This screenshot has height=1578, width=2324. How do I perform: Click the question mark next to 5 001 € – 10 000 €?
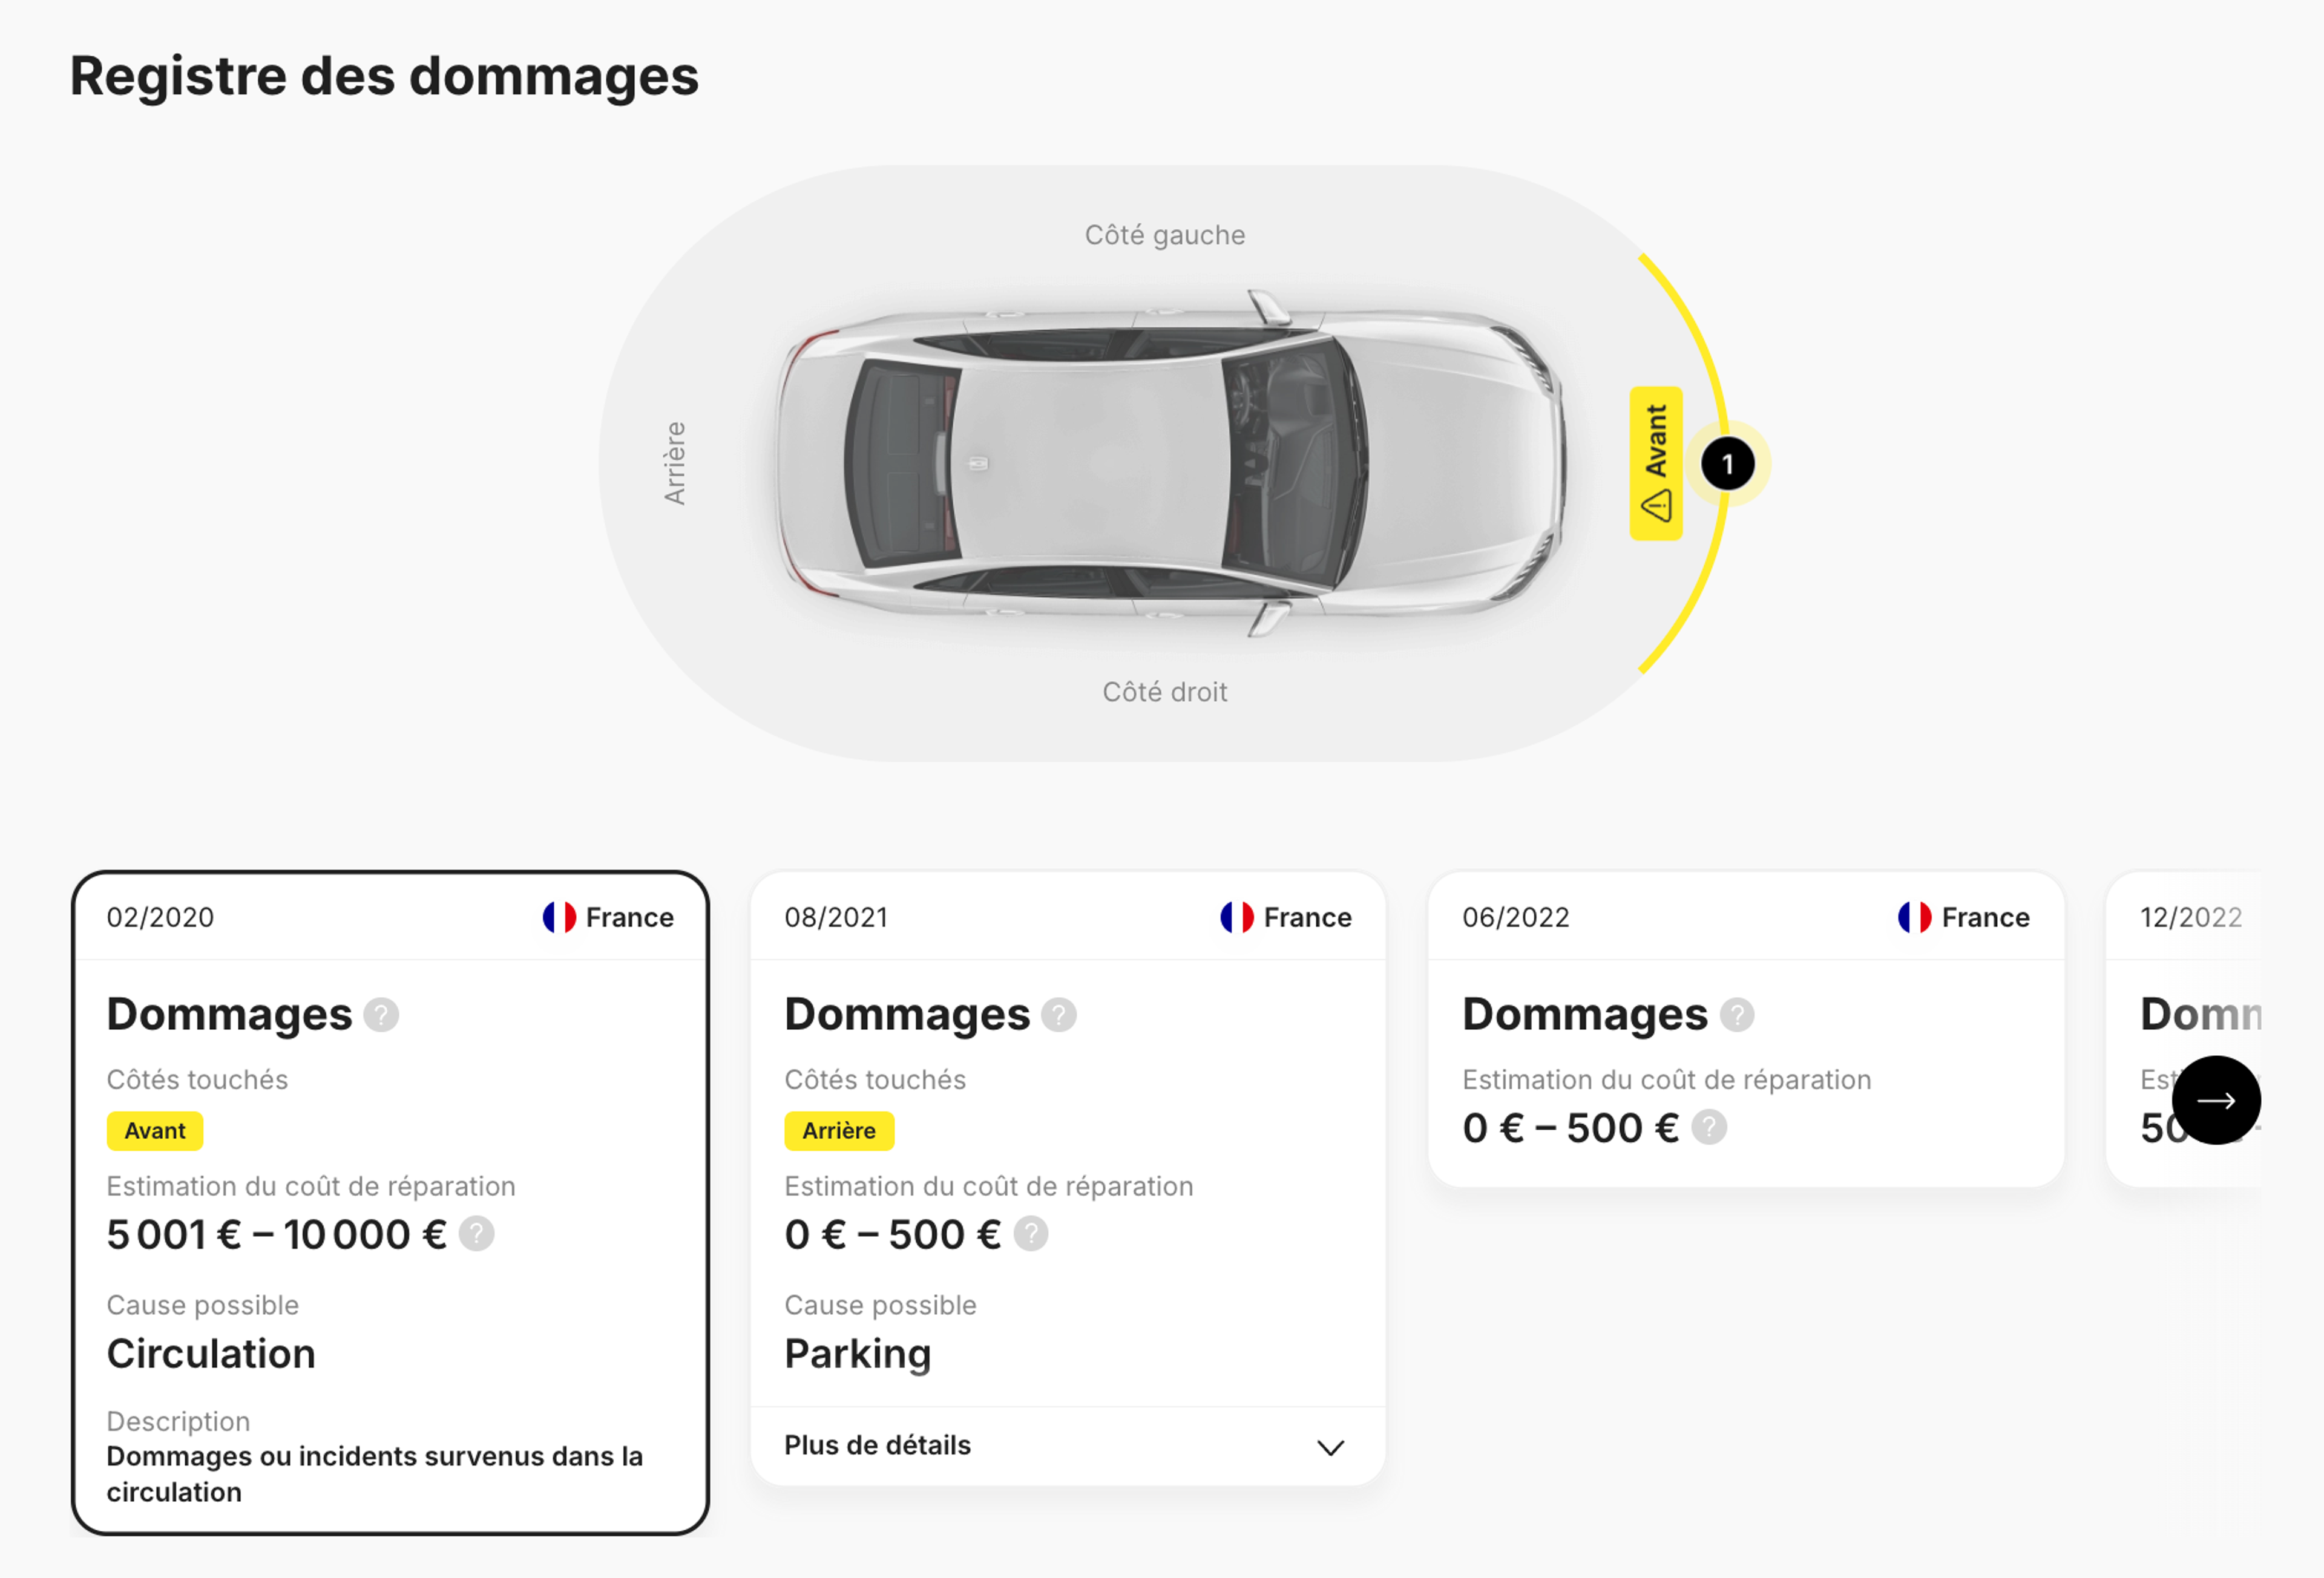tap(477, 1234)
